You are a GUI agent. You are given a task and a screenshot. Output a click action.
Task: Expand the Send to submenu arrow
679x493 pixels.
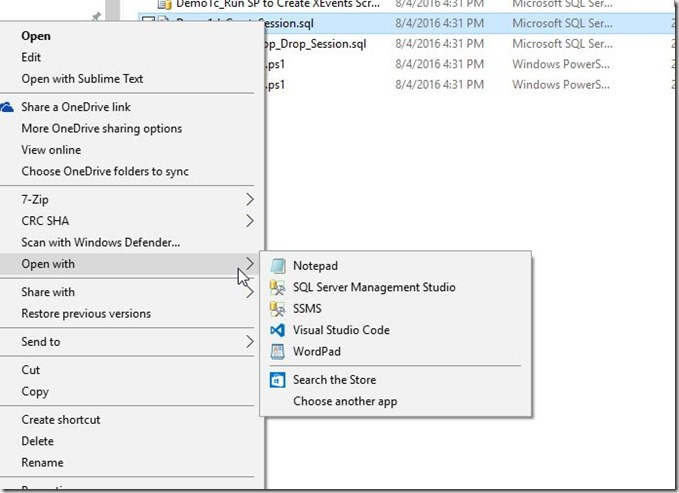[x=249, y=342]
